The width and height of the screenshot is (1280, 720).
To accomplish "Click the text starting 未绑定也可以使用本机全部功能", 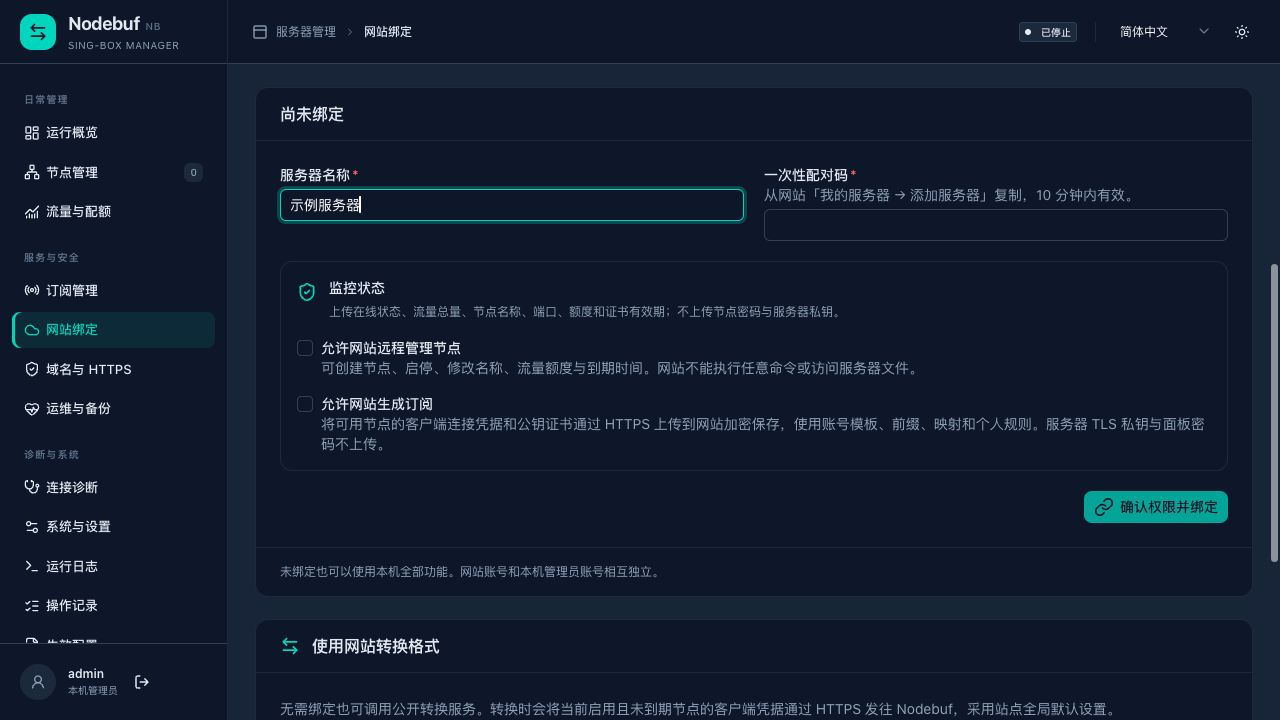I will 470,572.
